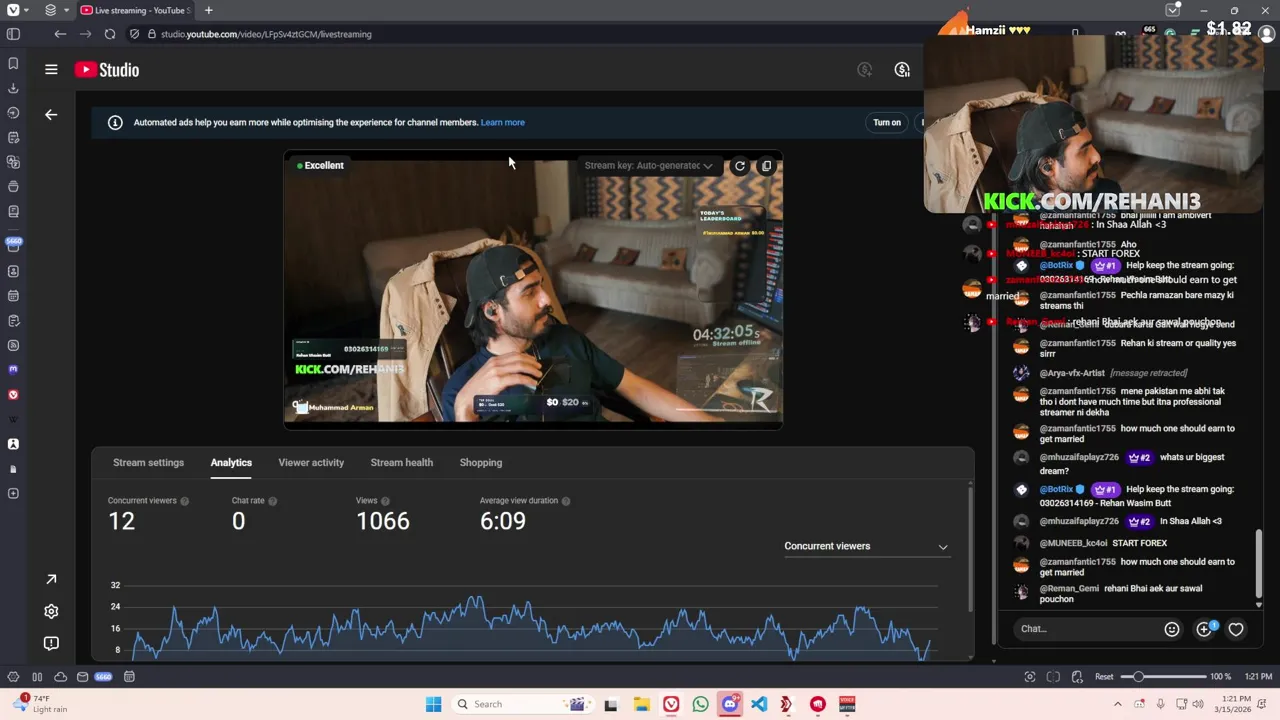The height and width of the screenshot is (720, 1280).
Task: Open emoji picker in chat box
Action: pos(1172,629)
